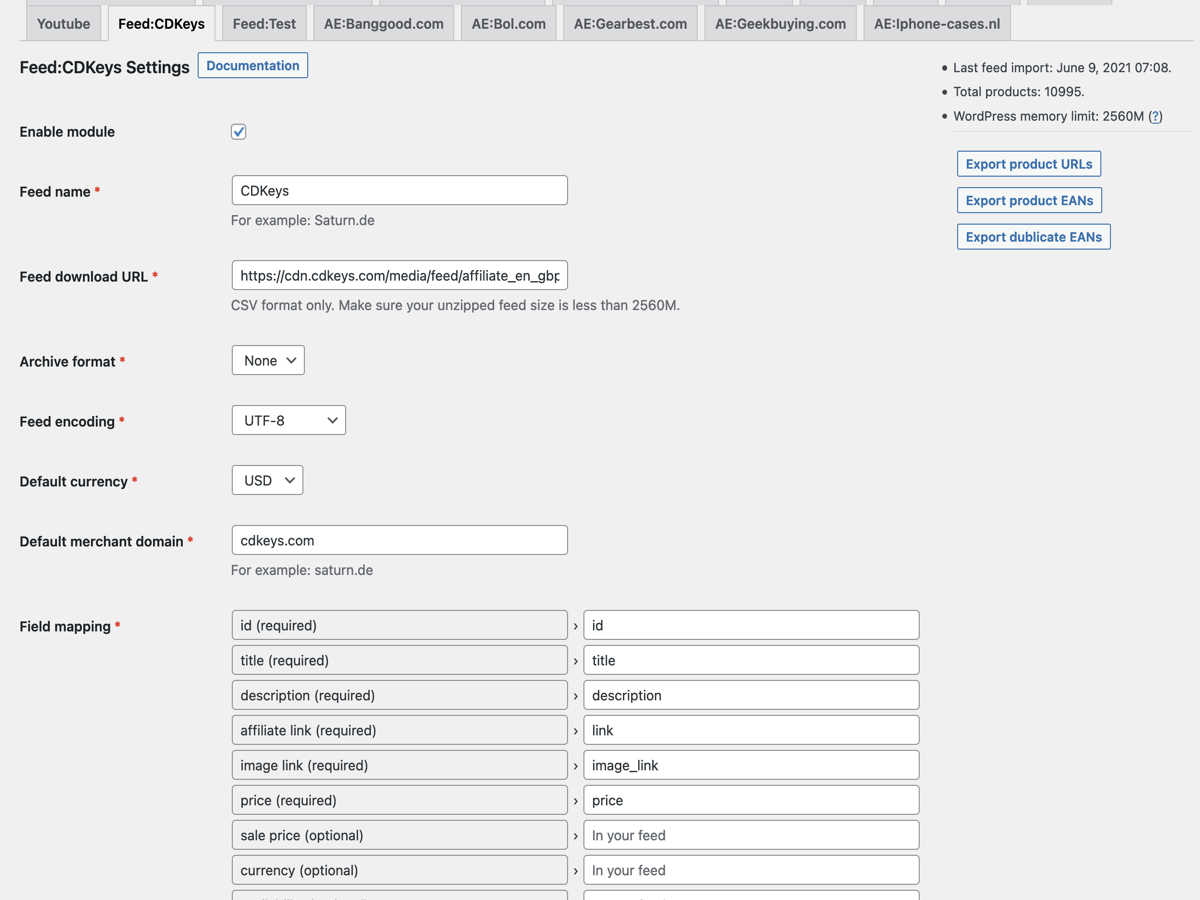Edit the description mapping value field
The image size is (1200, 900).
click(751, 695)
